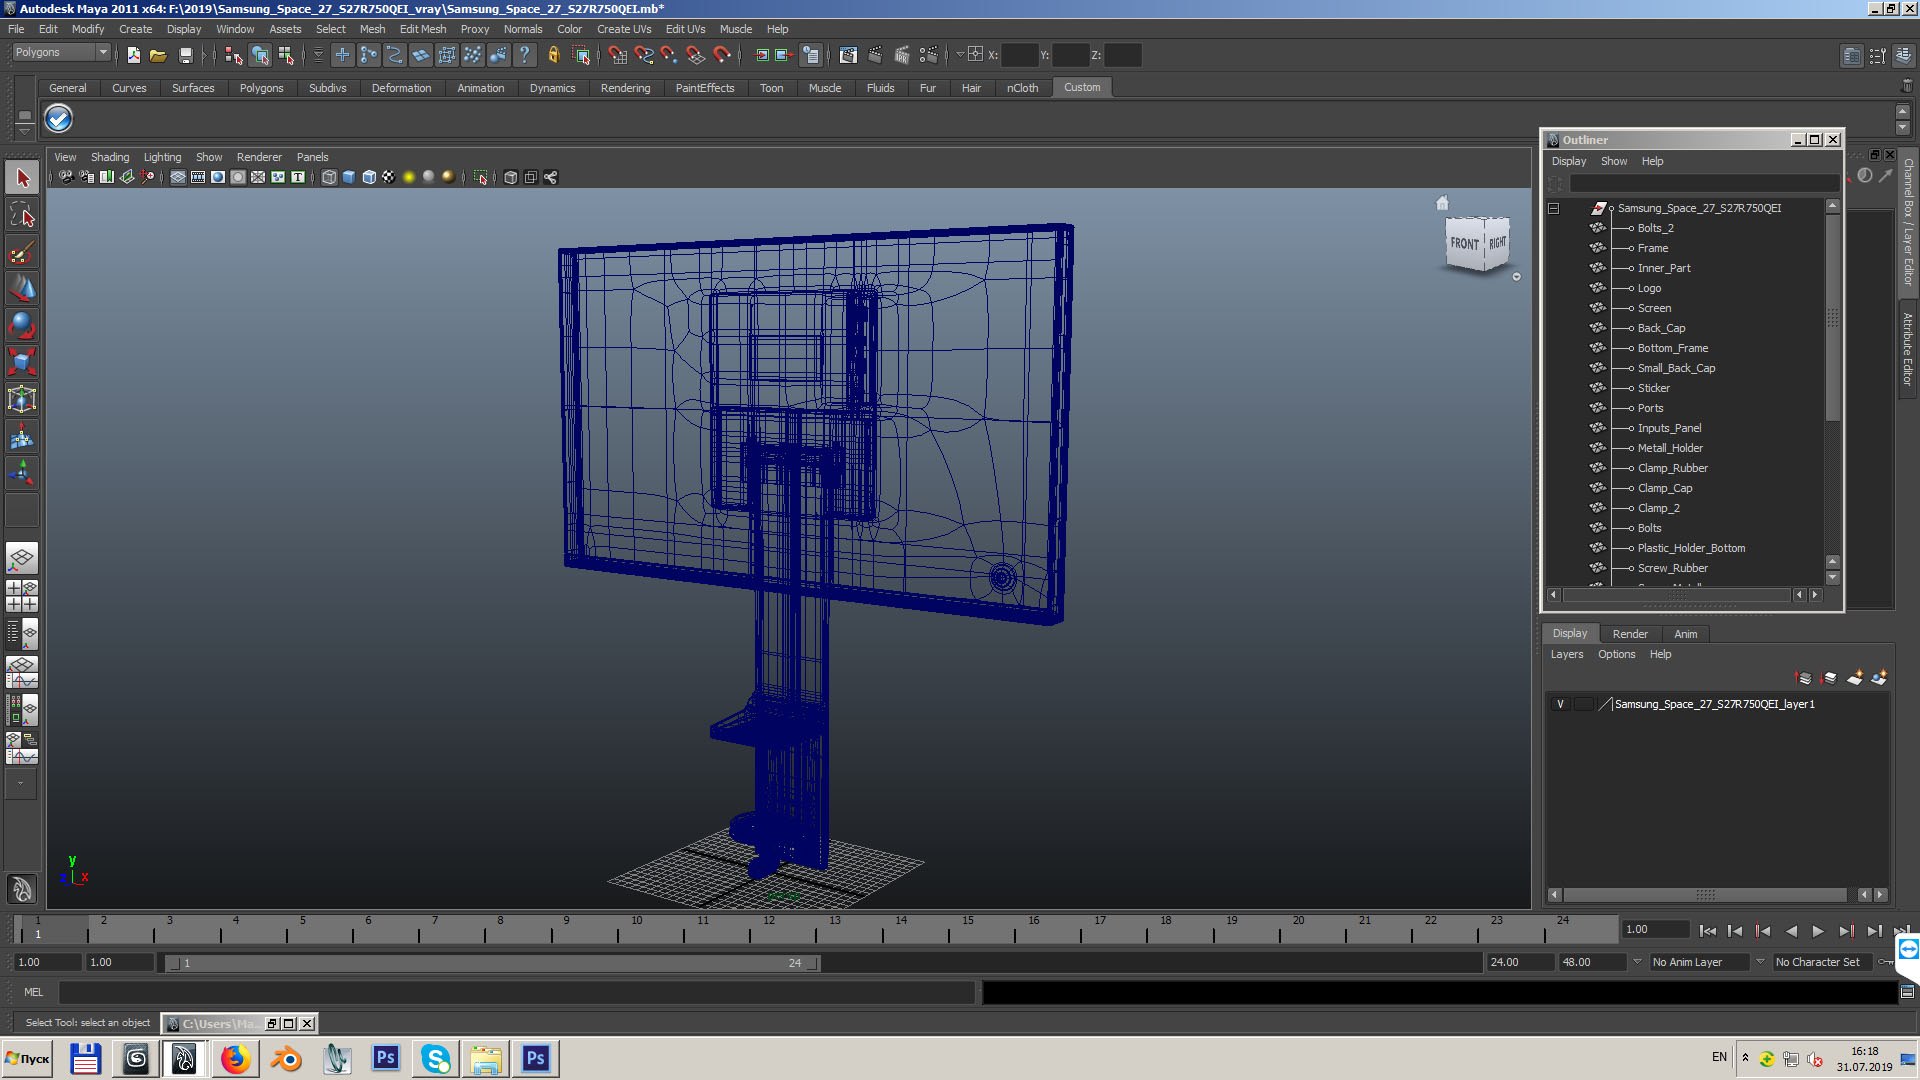This screenshot has width=1920, height=1080.
Task: Click the Play forwards button
Action: coord(1818,931)
